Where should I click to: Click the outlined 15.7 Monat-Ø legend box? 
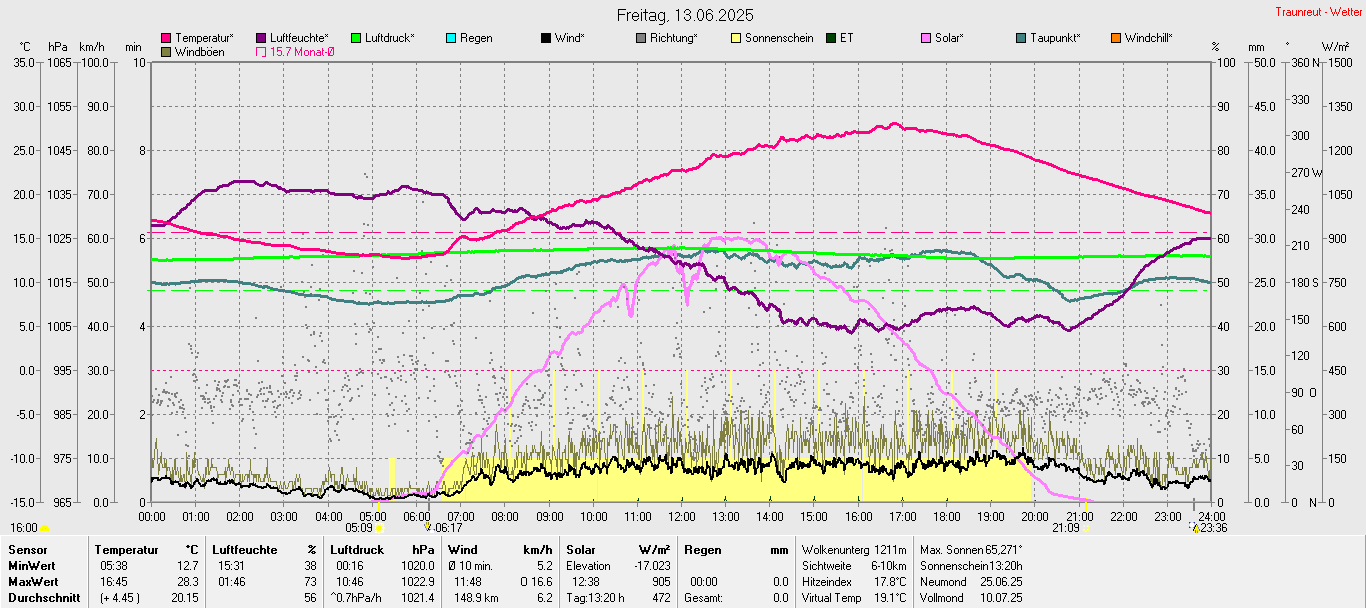click(261, 51)
